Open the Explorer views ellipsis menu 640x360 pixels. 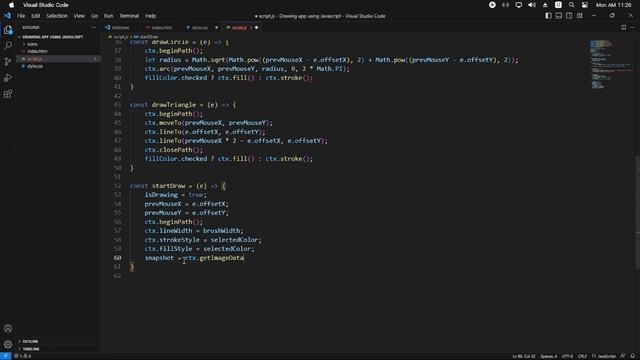[x=93, y=27]
